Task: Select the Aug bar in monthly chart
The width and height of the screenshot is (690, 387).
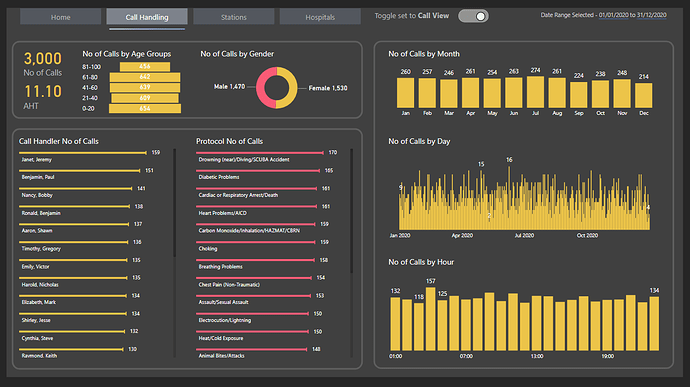Action: tap(557, 93)
